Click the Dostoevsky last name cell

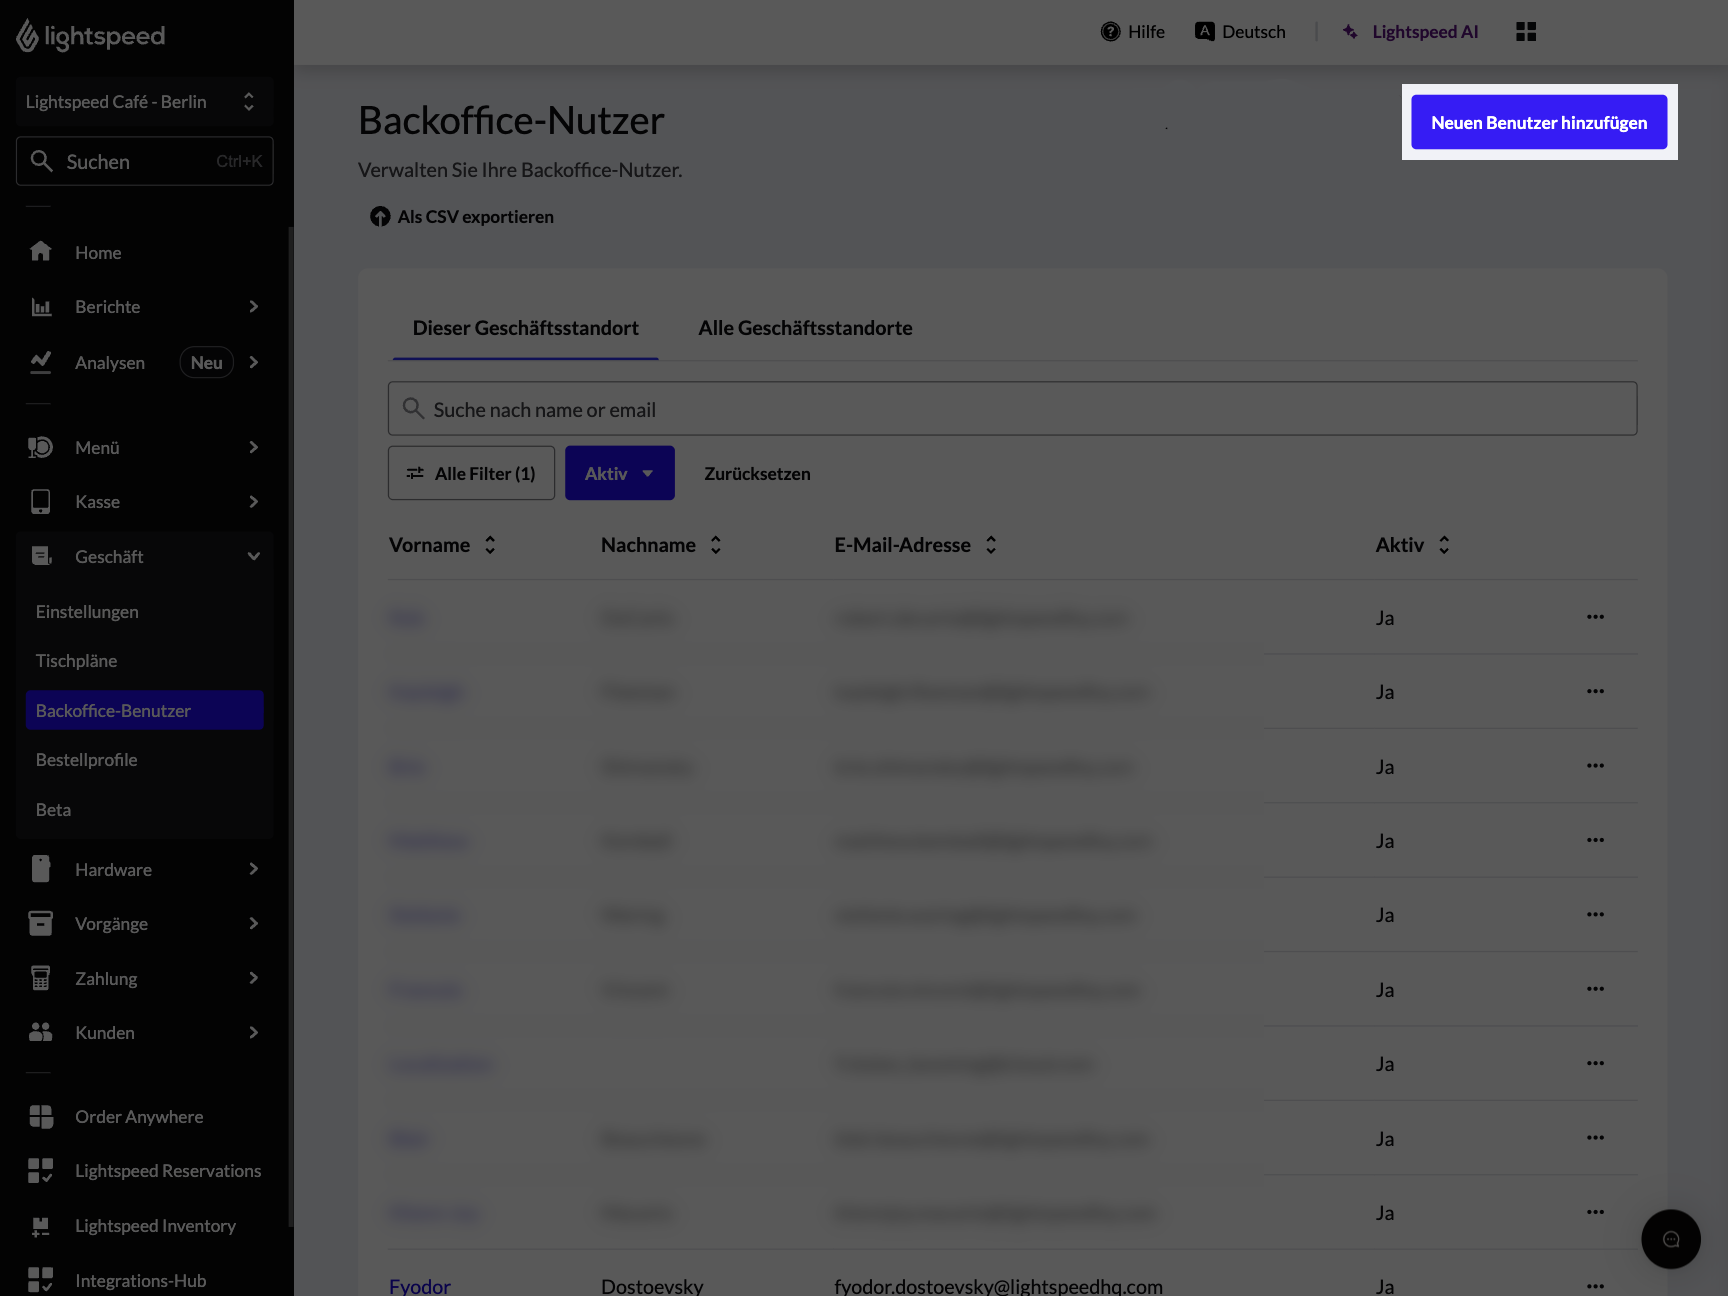tap(652, 1286)
